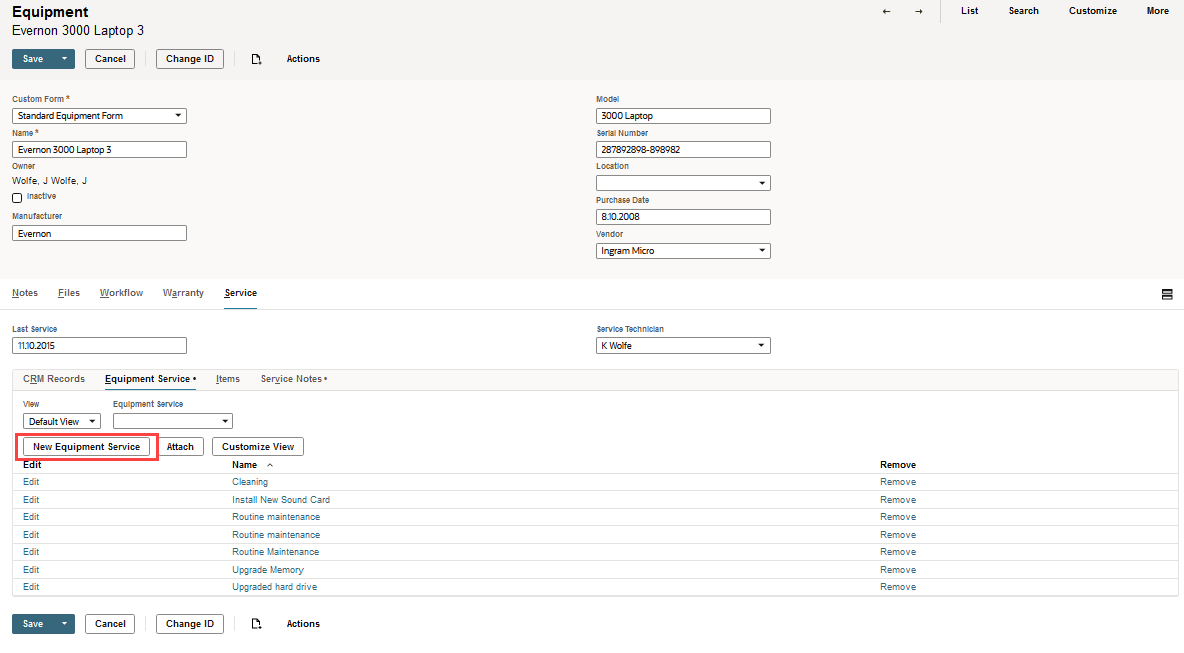The height and width of the screenshot is (653, 1184).
Task: Remove the Upgrade Memory row
Action: coord(898,570)
